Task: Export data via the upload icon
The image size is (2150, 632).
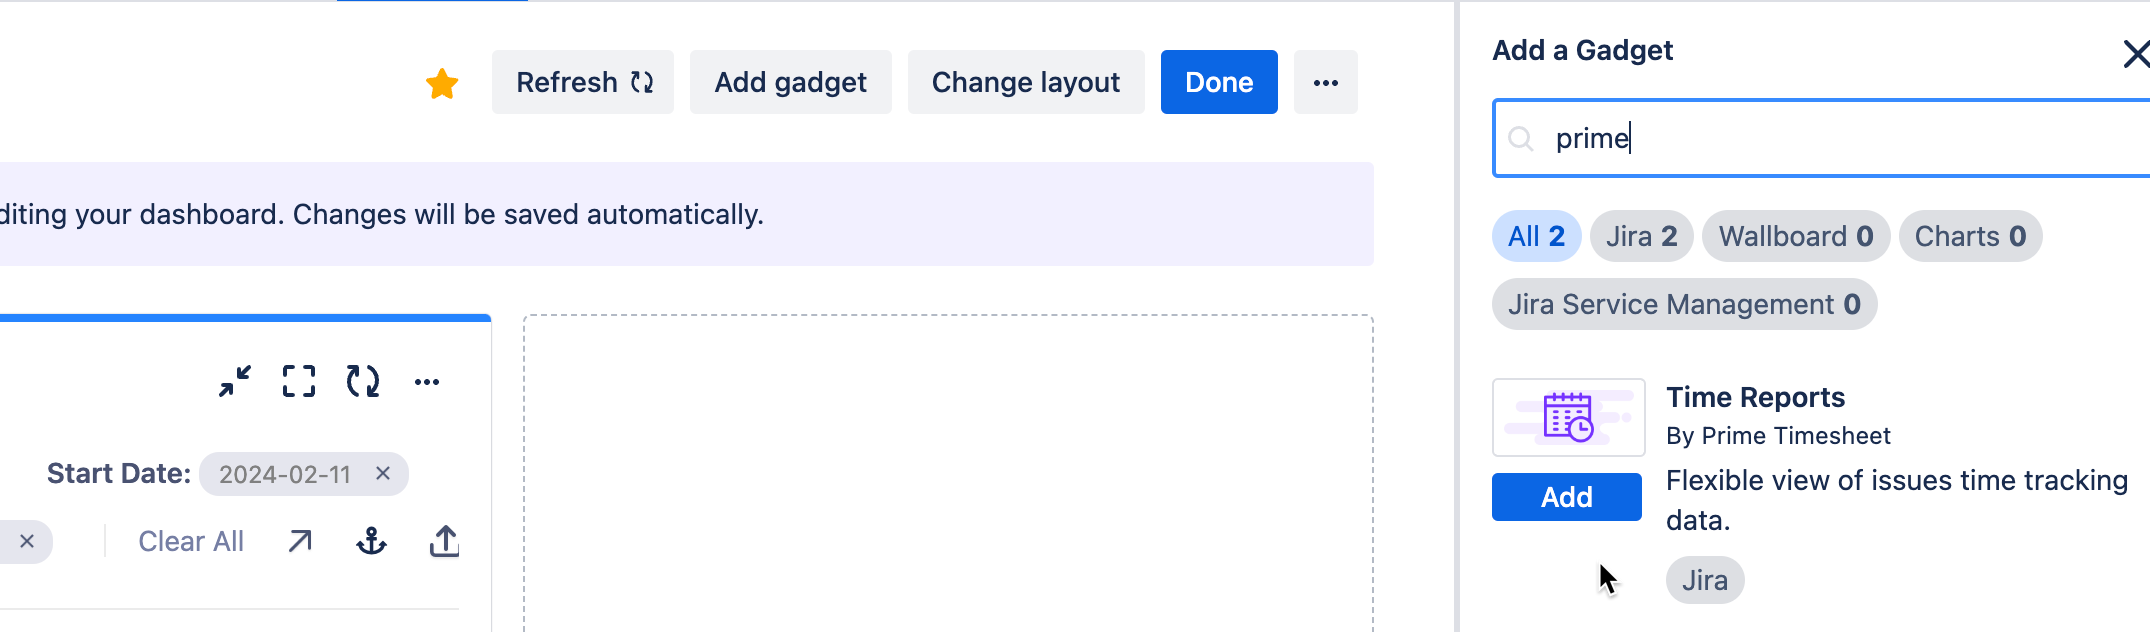Action: click(x=443, y=541)
